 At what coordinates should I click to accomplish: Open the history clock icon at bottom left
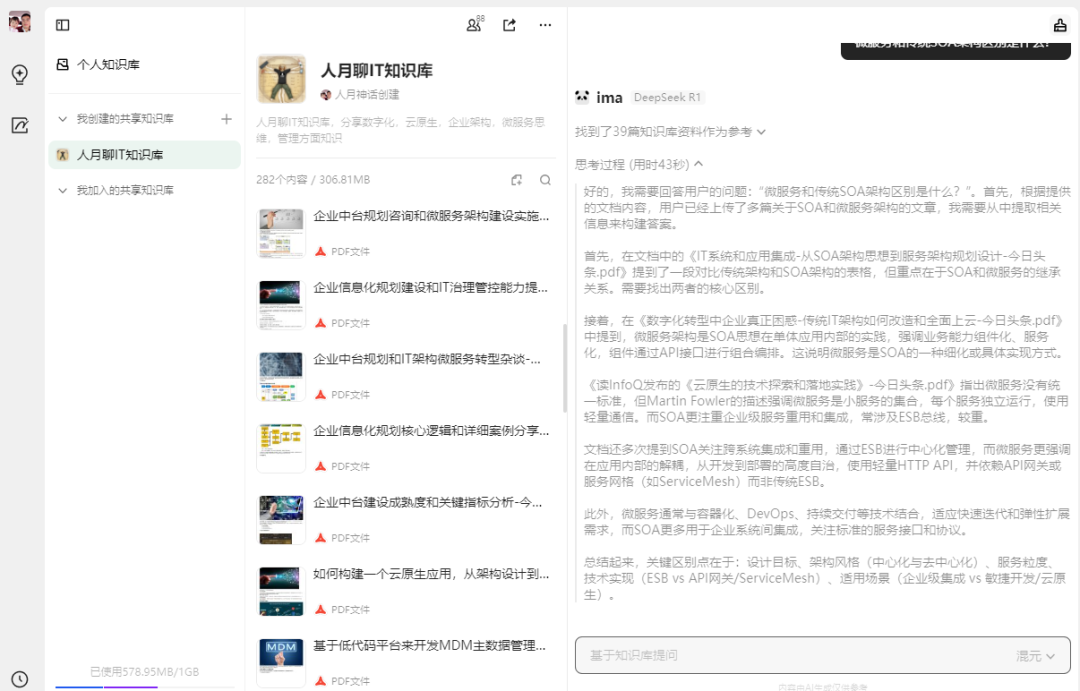(x=20, y=679)
